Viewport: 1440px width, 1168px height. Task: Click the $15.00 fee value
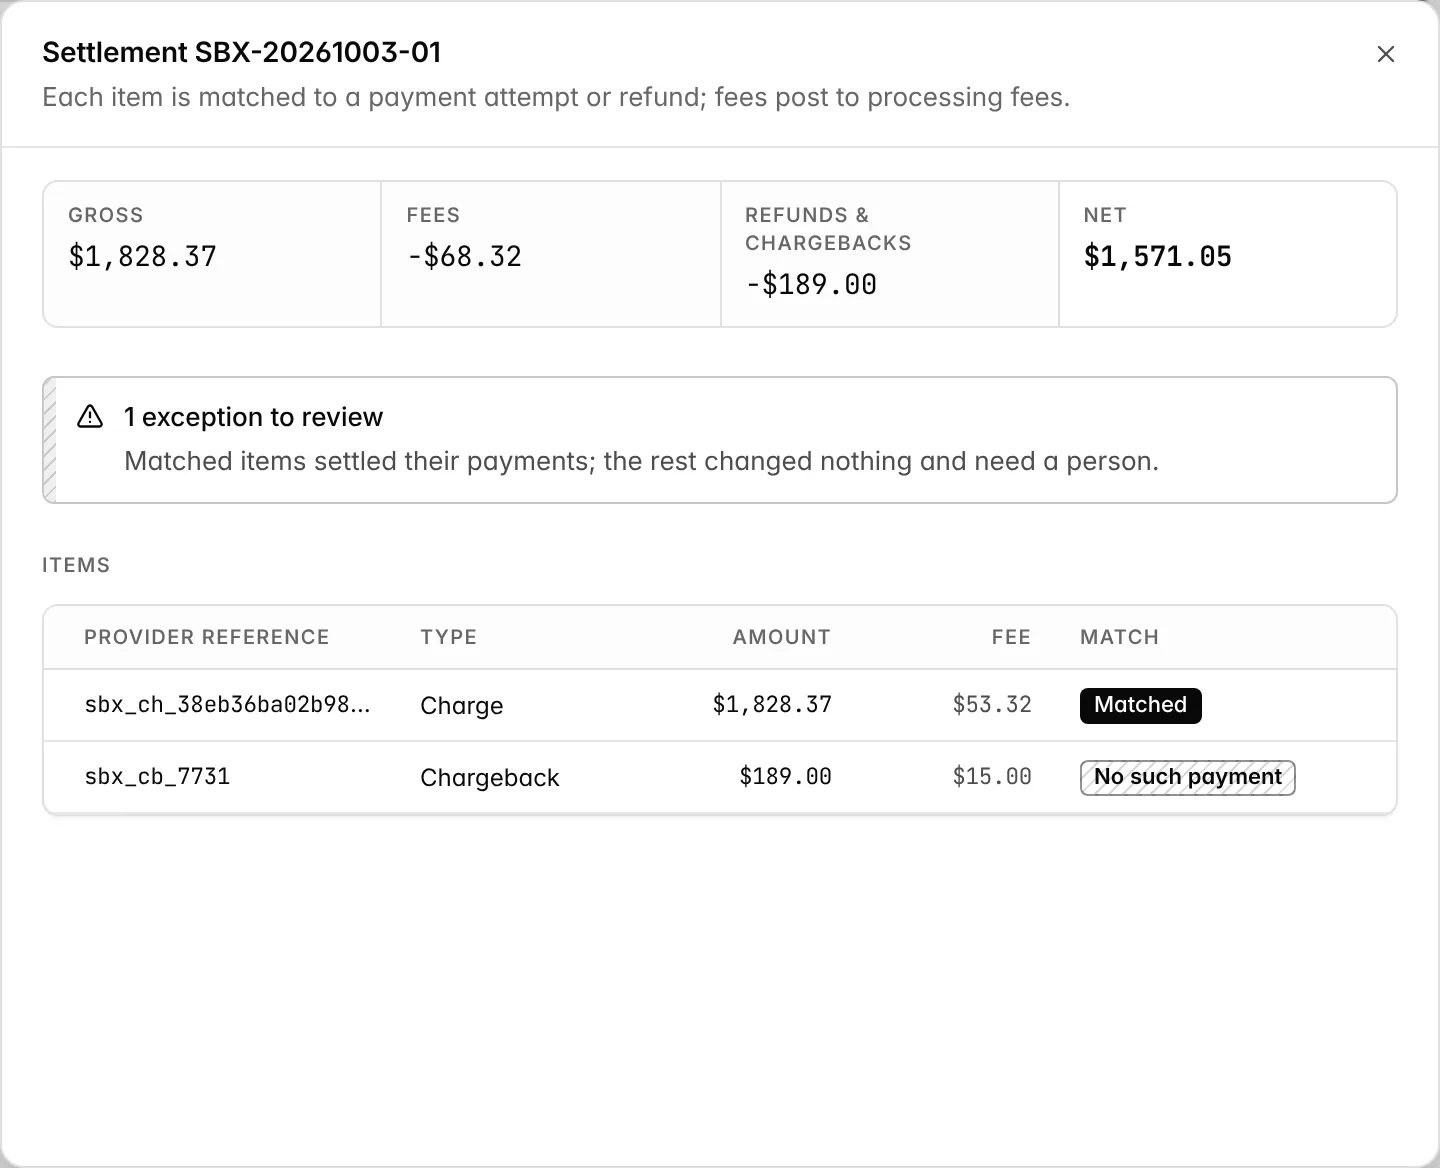pyautogui.click(x=991, y=777)
